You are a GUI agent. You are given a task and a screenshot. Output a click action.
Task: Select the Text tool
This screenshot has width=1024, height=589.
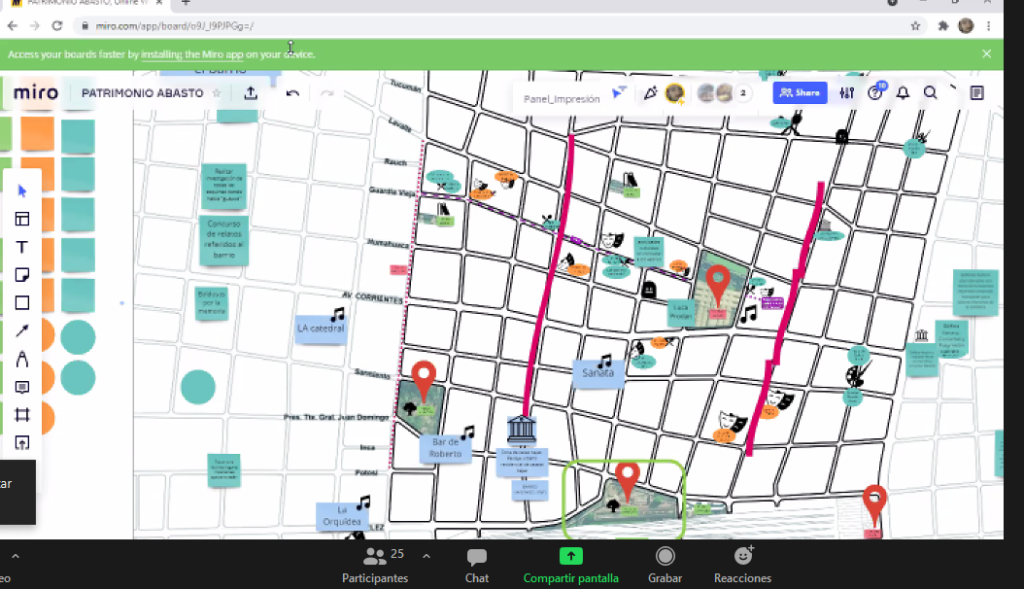click(x=22, y=247)
